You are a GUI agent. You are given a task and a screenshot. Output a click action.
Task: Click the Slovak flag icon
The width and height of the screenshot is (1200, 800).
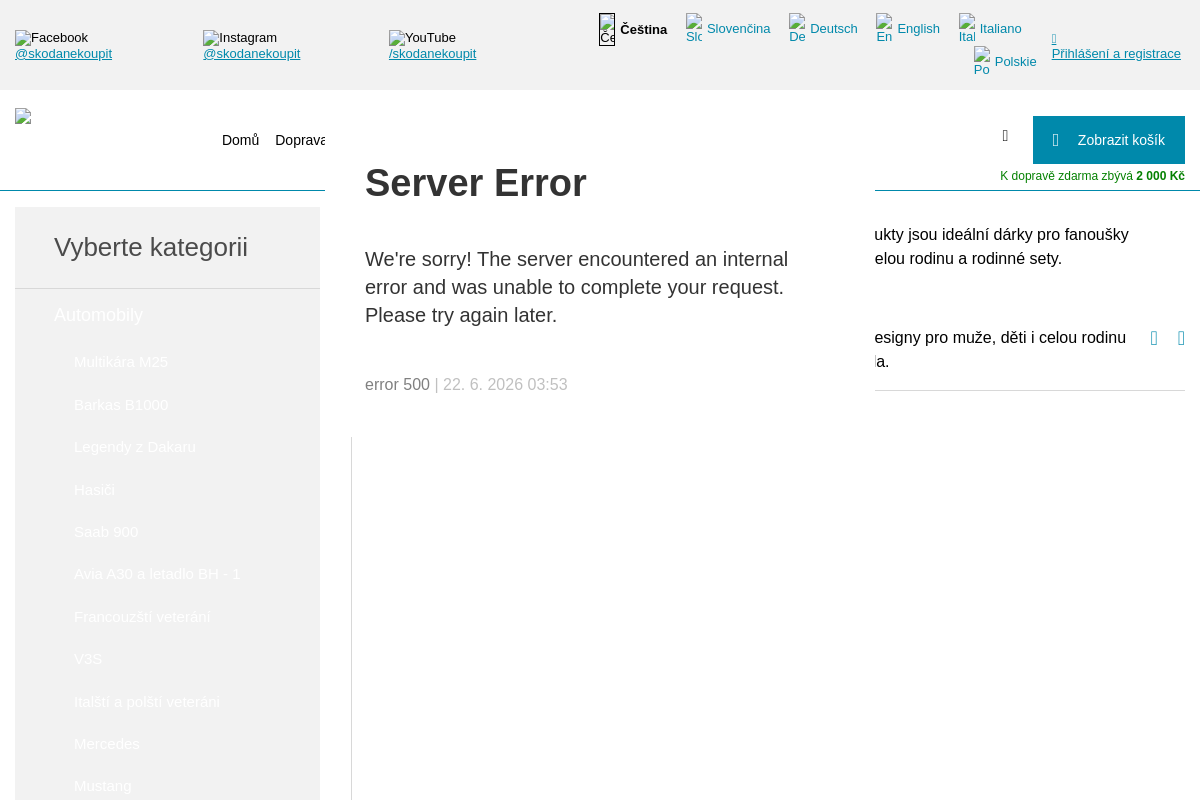[x=694, y=29]
